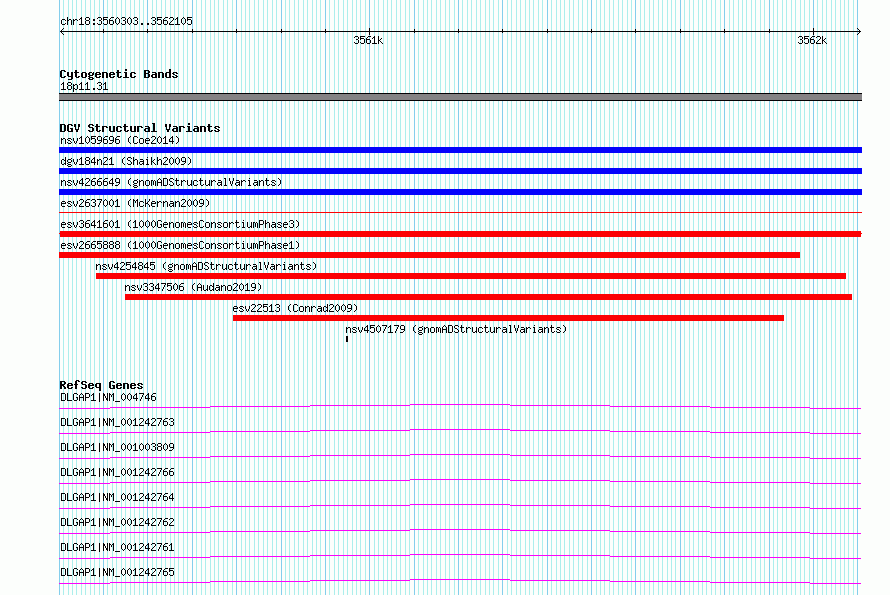This screenshot has width=890, height=595.
Task: Open transcript DLGAP1|NM_001242766 label
Action: [x=117, y=472]
